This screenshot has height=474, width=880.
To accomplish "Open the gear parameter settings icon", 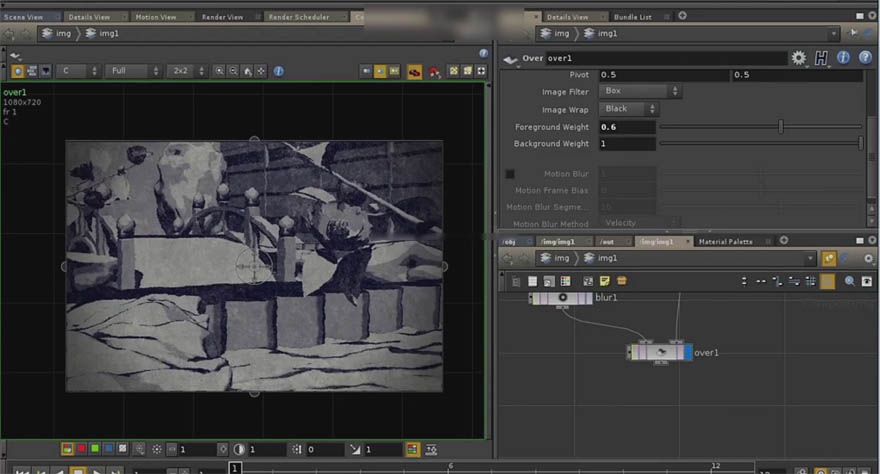I will pyautogui.click(x=799, y=57).
